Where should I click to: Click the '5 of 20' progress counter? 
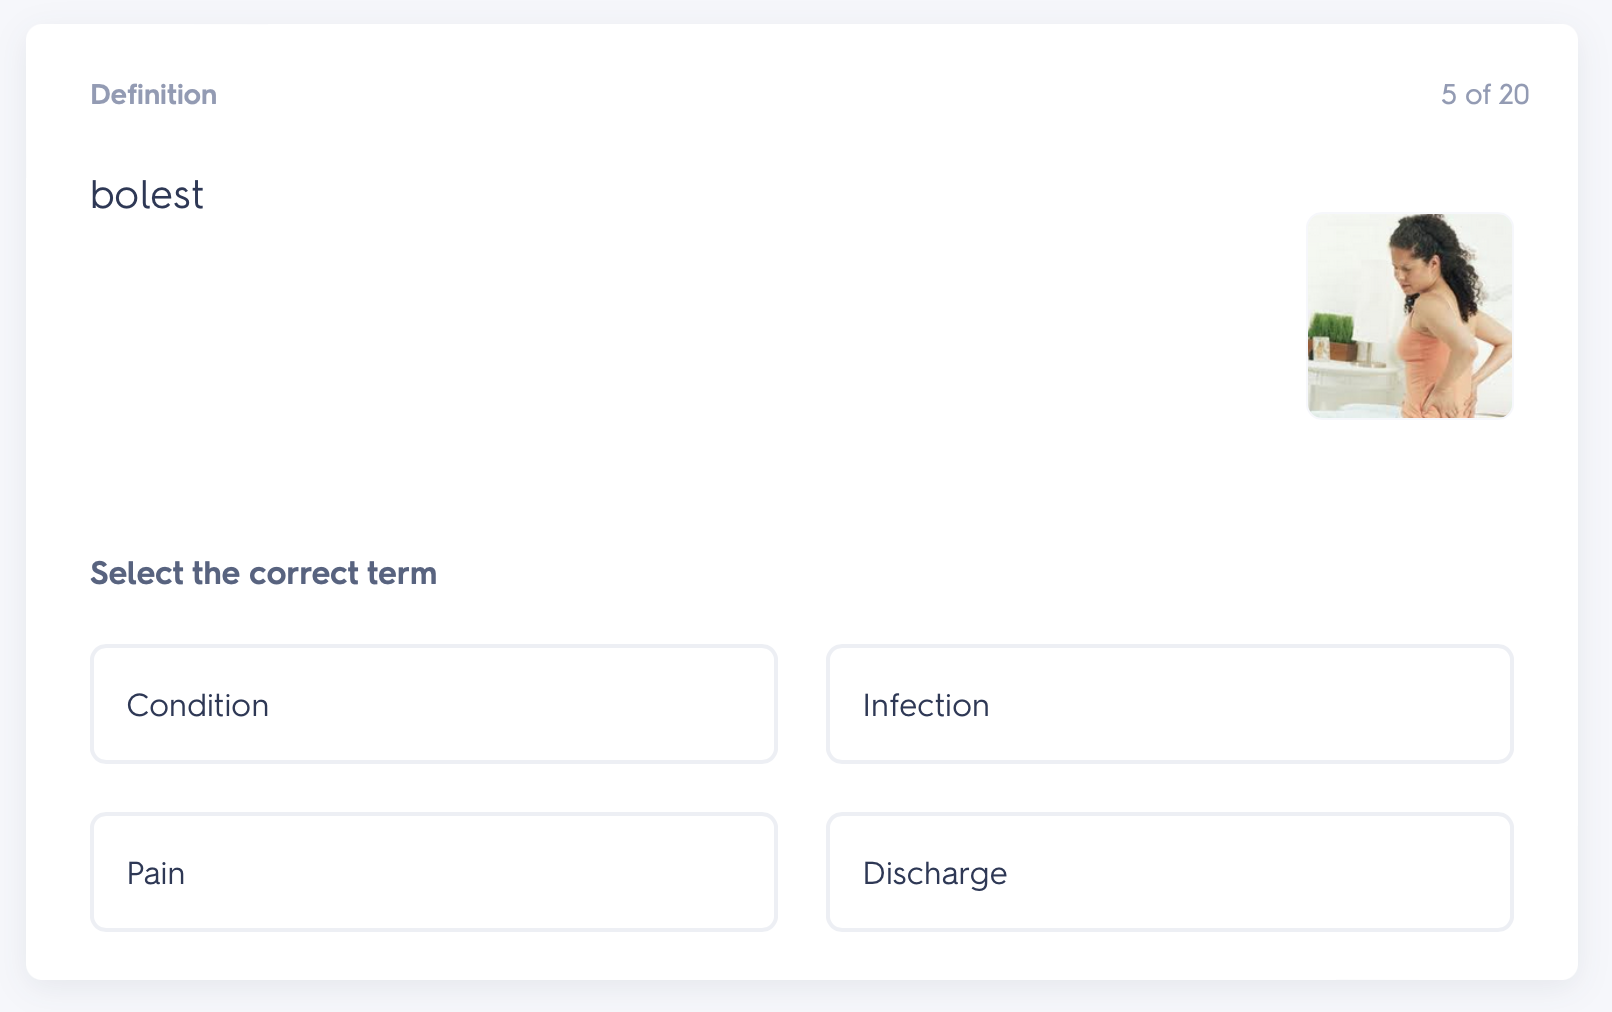tap(1485, 94)
